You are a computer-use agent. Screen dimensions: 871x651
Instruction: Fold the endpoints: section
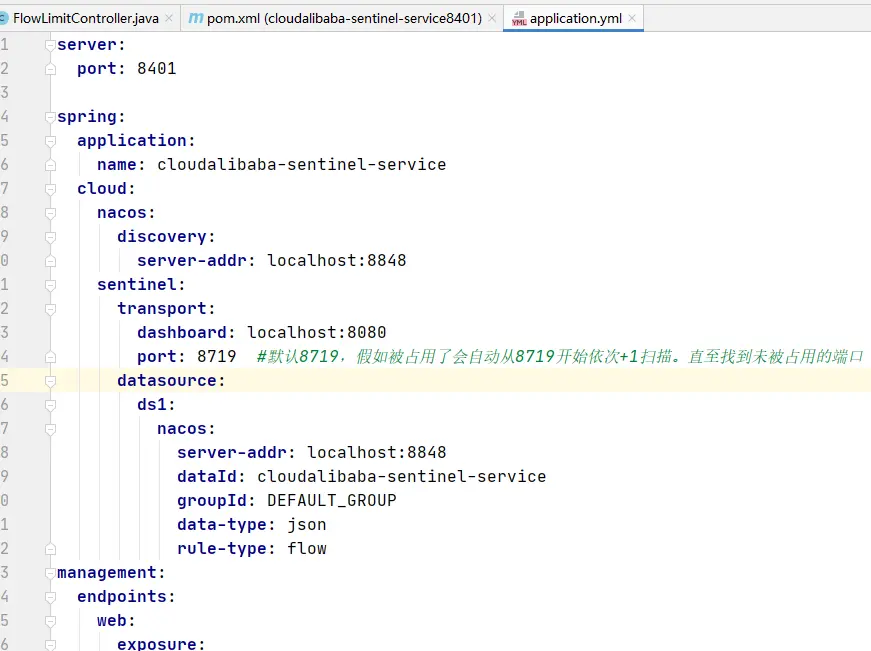(x=51, y=597)
